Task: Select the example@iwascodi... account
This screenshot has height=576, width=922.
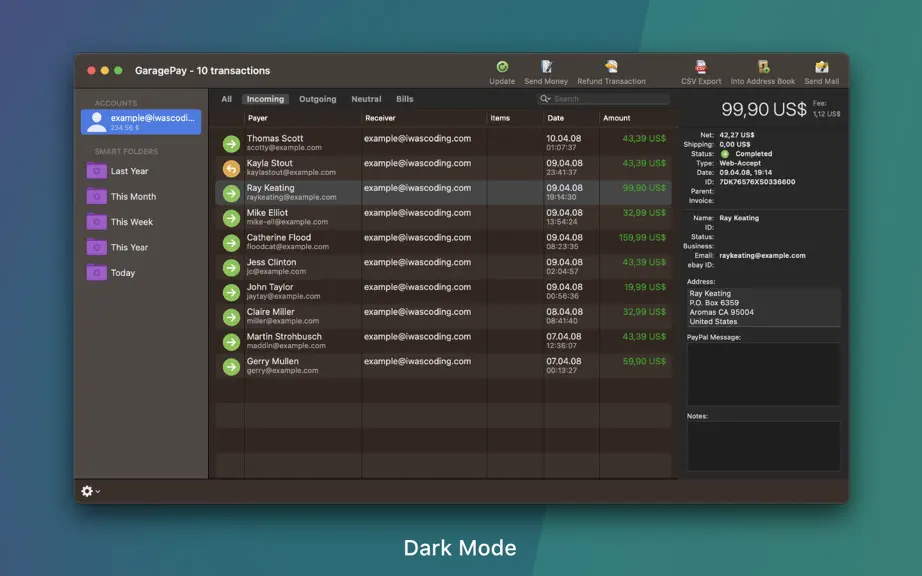Action: [x=141, y=122]
